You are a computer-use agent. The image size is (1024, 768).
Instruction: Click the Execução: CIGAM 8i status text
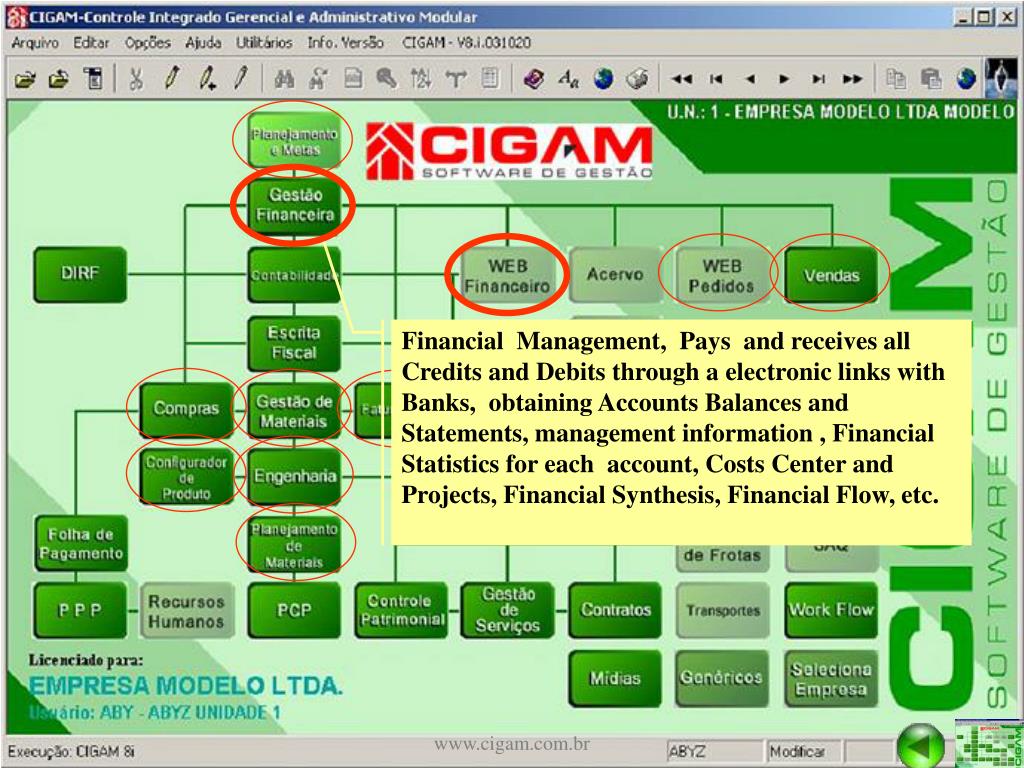pos(71,752)
